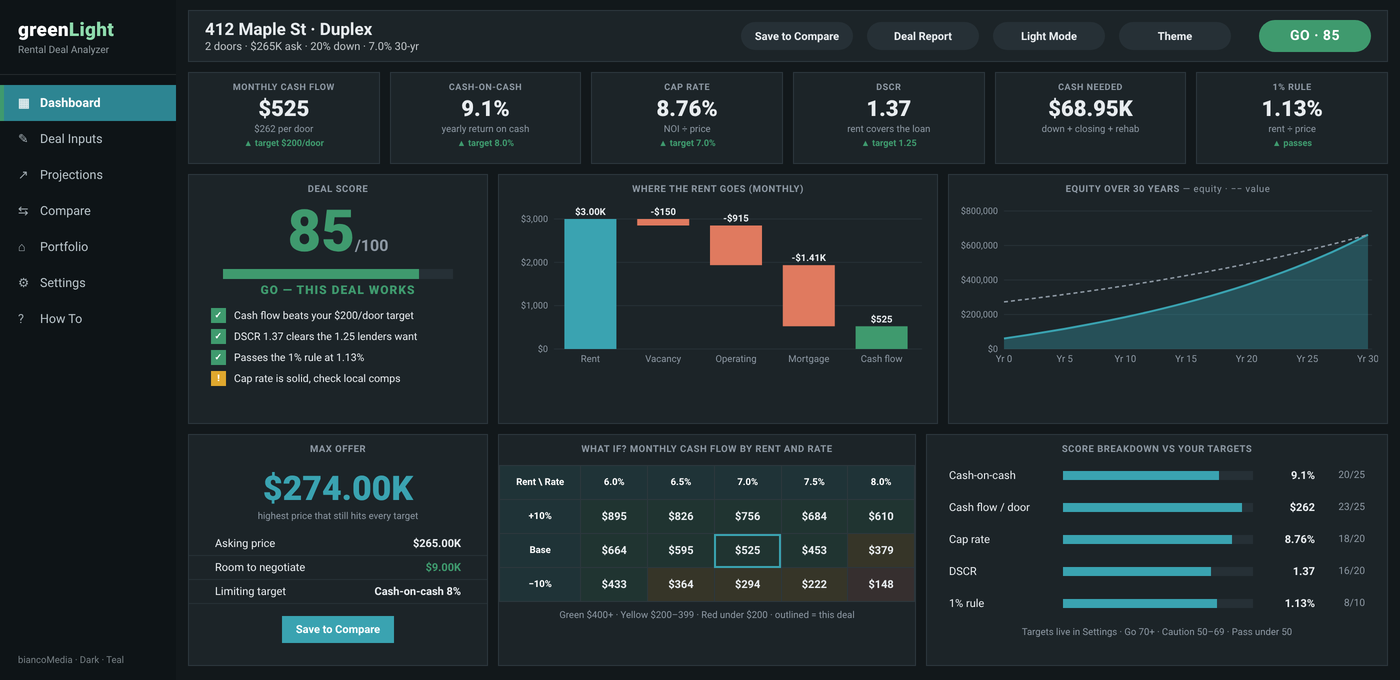
Task: Click the +10% rent row header
Action: [540, 516]
